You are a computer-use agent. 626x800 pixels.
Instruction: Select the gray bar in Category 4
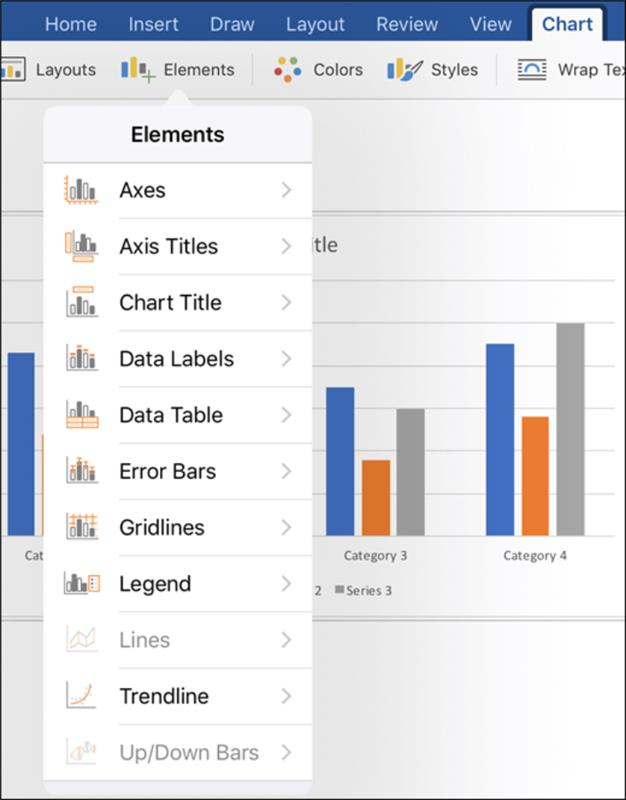click(570, 429)
